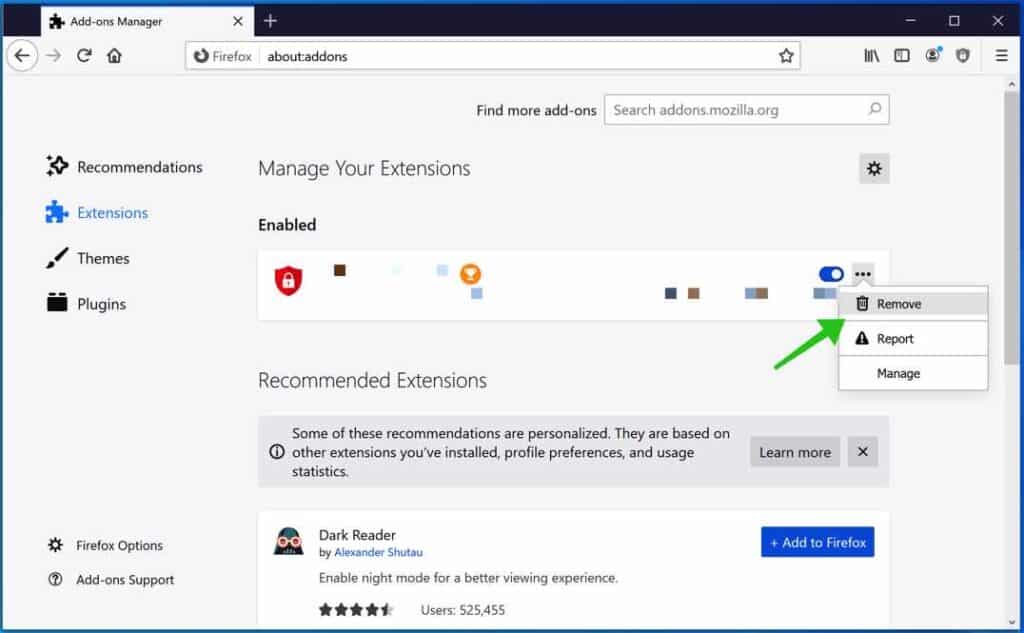Open the Firefox application menu
This screenshot has width=1024, height=633.
click(x=1002, y=56)
